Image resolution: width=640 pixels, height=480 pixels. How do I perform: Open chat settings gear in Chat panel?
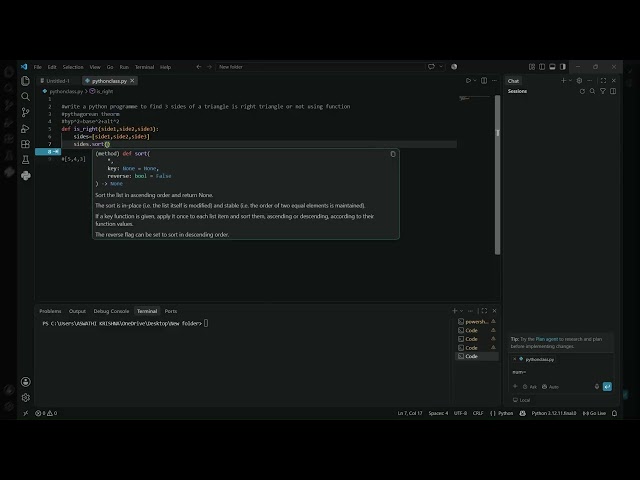click(579, 81)
